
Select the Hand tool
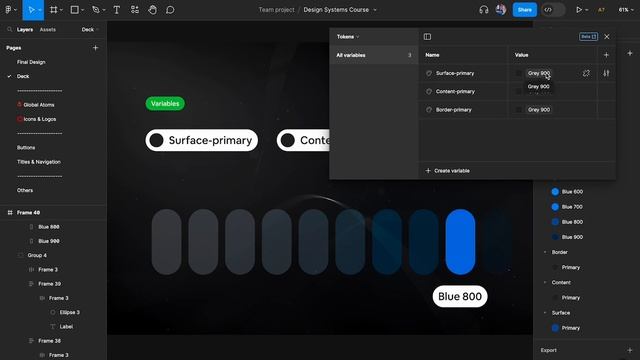pyautogui.click(x=152, y=10)
